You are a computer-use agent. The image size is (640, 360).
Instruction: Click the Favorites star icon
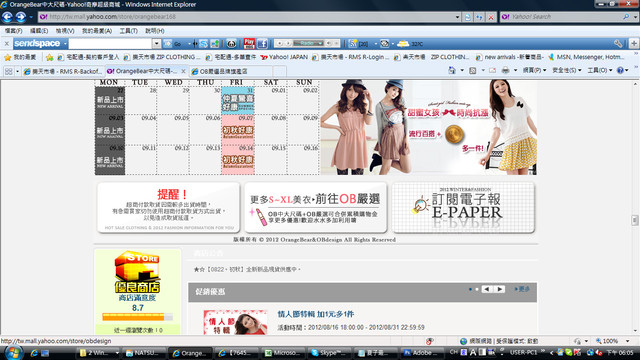point(7,57)
